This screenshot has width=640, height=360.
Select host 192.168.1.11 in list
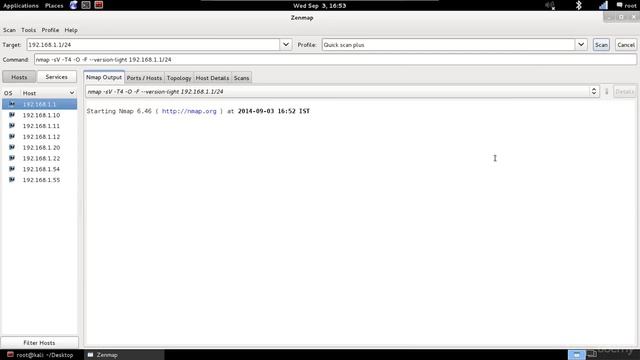(40, 126)
